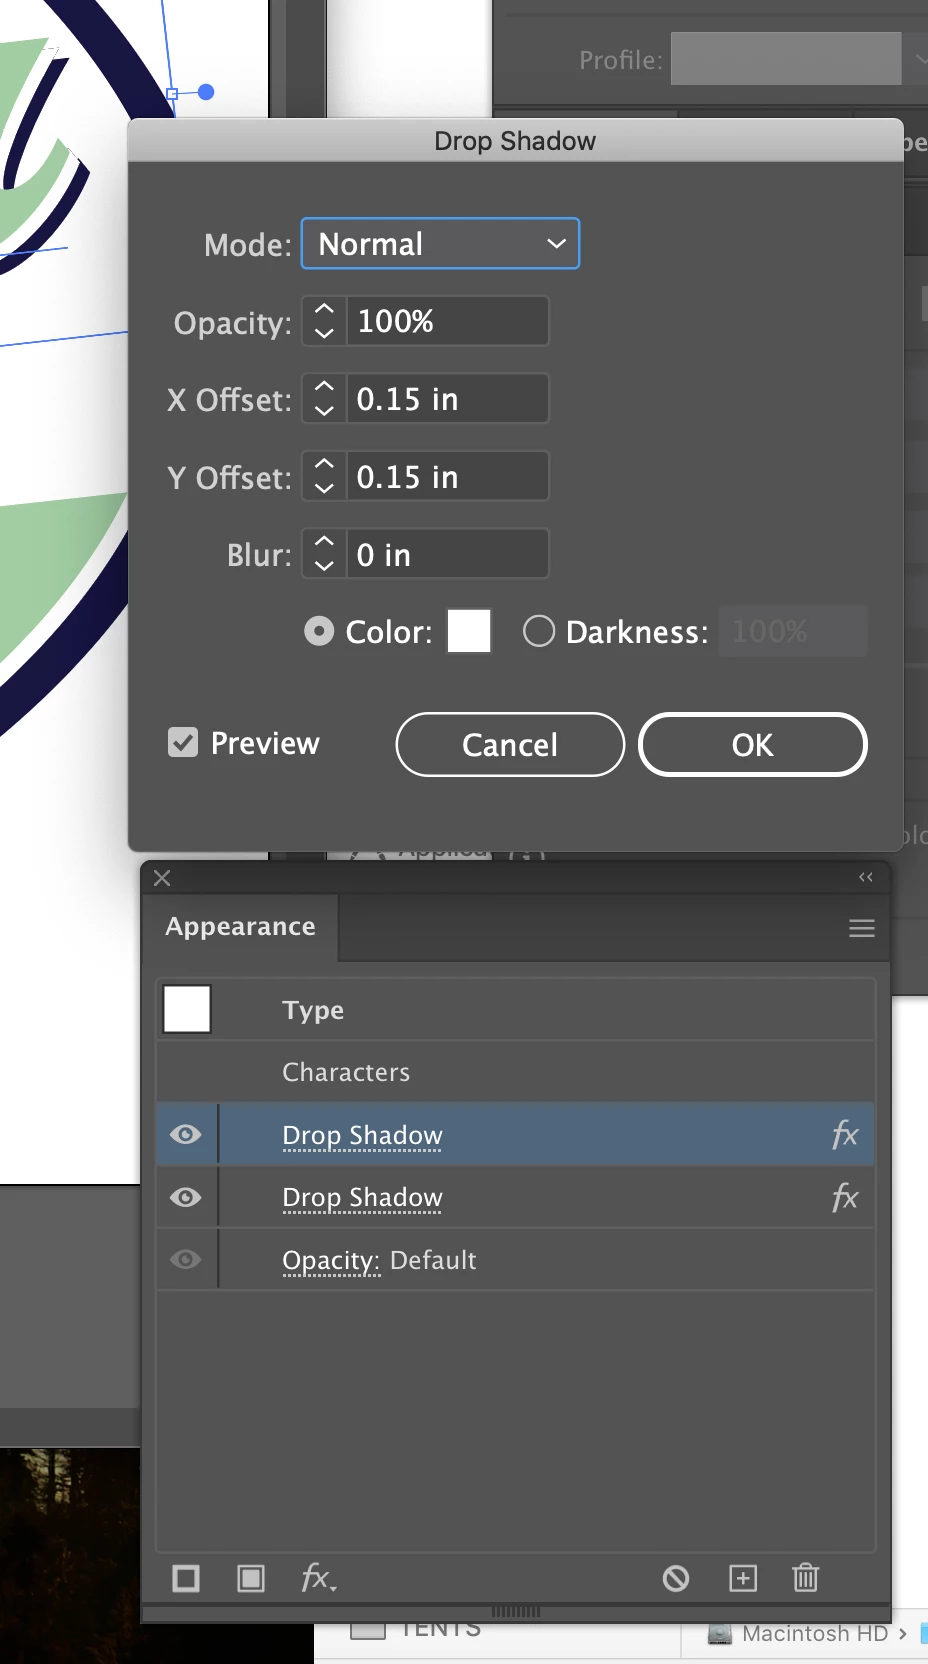Open the Mode dropdown set to Normal
The height and width of the screenshot is (1664, 928).
coord(440,244)
